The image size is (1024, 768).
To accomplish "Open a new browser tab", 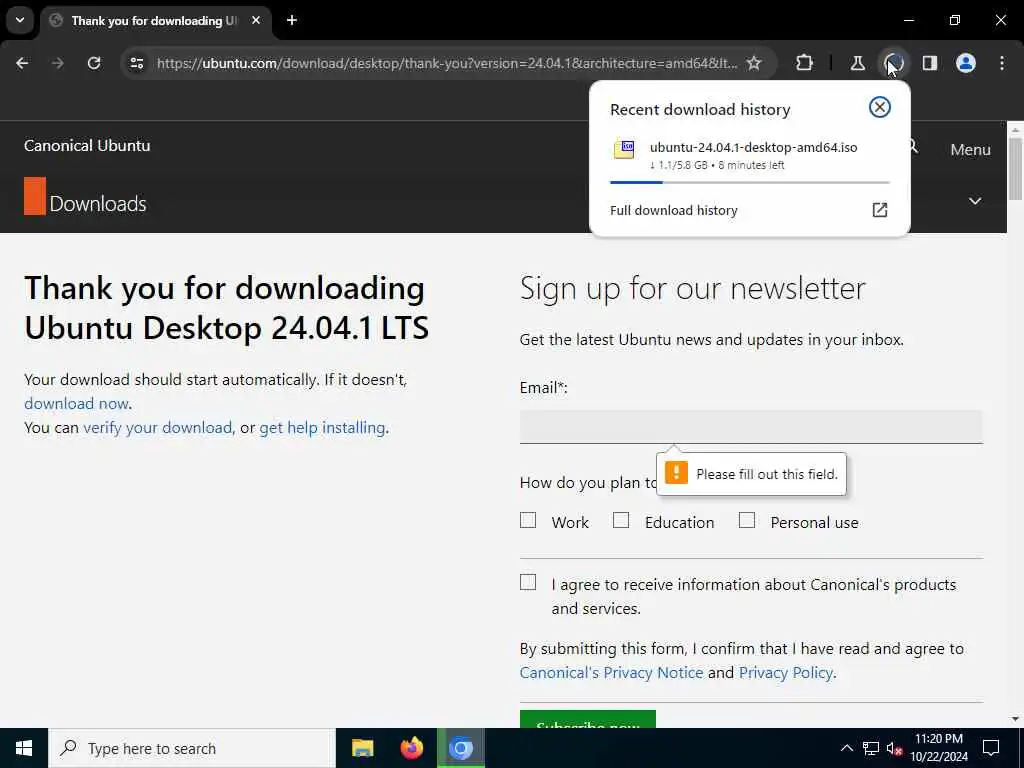I will (292, 20).
